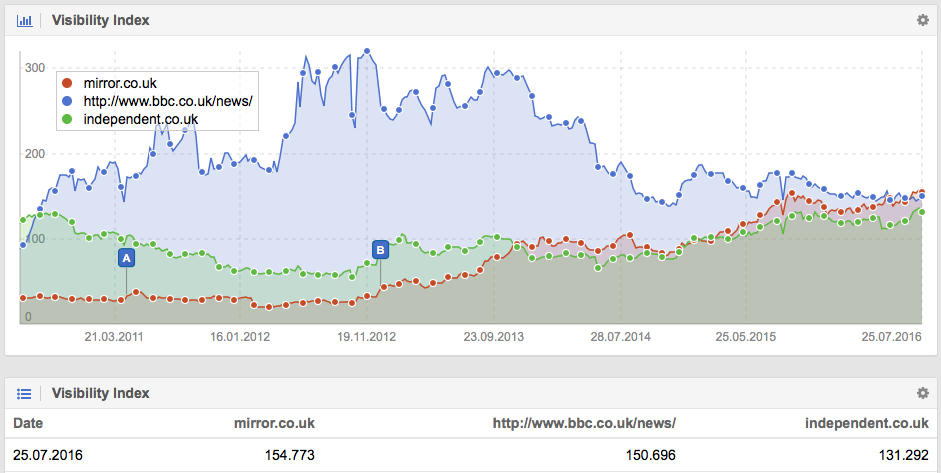
Task: Click x-axis label 21.03.2011
Action: 113,337
